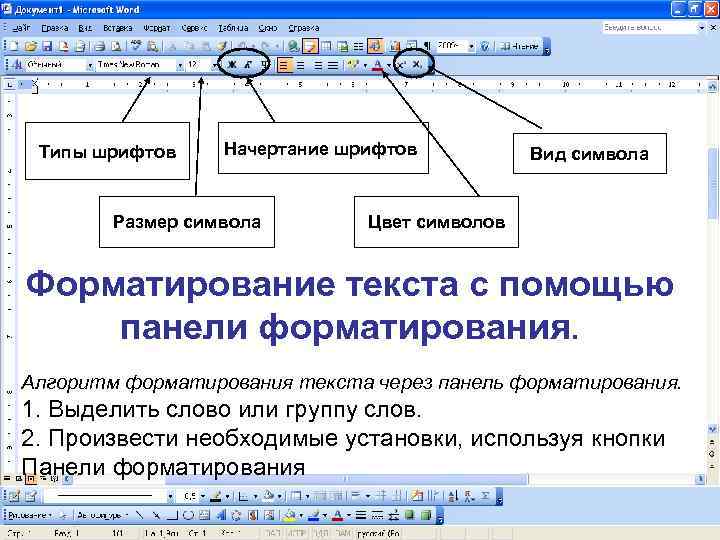Image resolution: width=720 pixels, height=540 pixels.
Task: Run the spelling and grammar check
Action: (x=135, y=46)
